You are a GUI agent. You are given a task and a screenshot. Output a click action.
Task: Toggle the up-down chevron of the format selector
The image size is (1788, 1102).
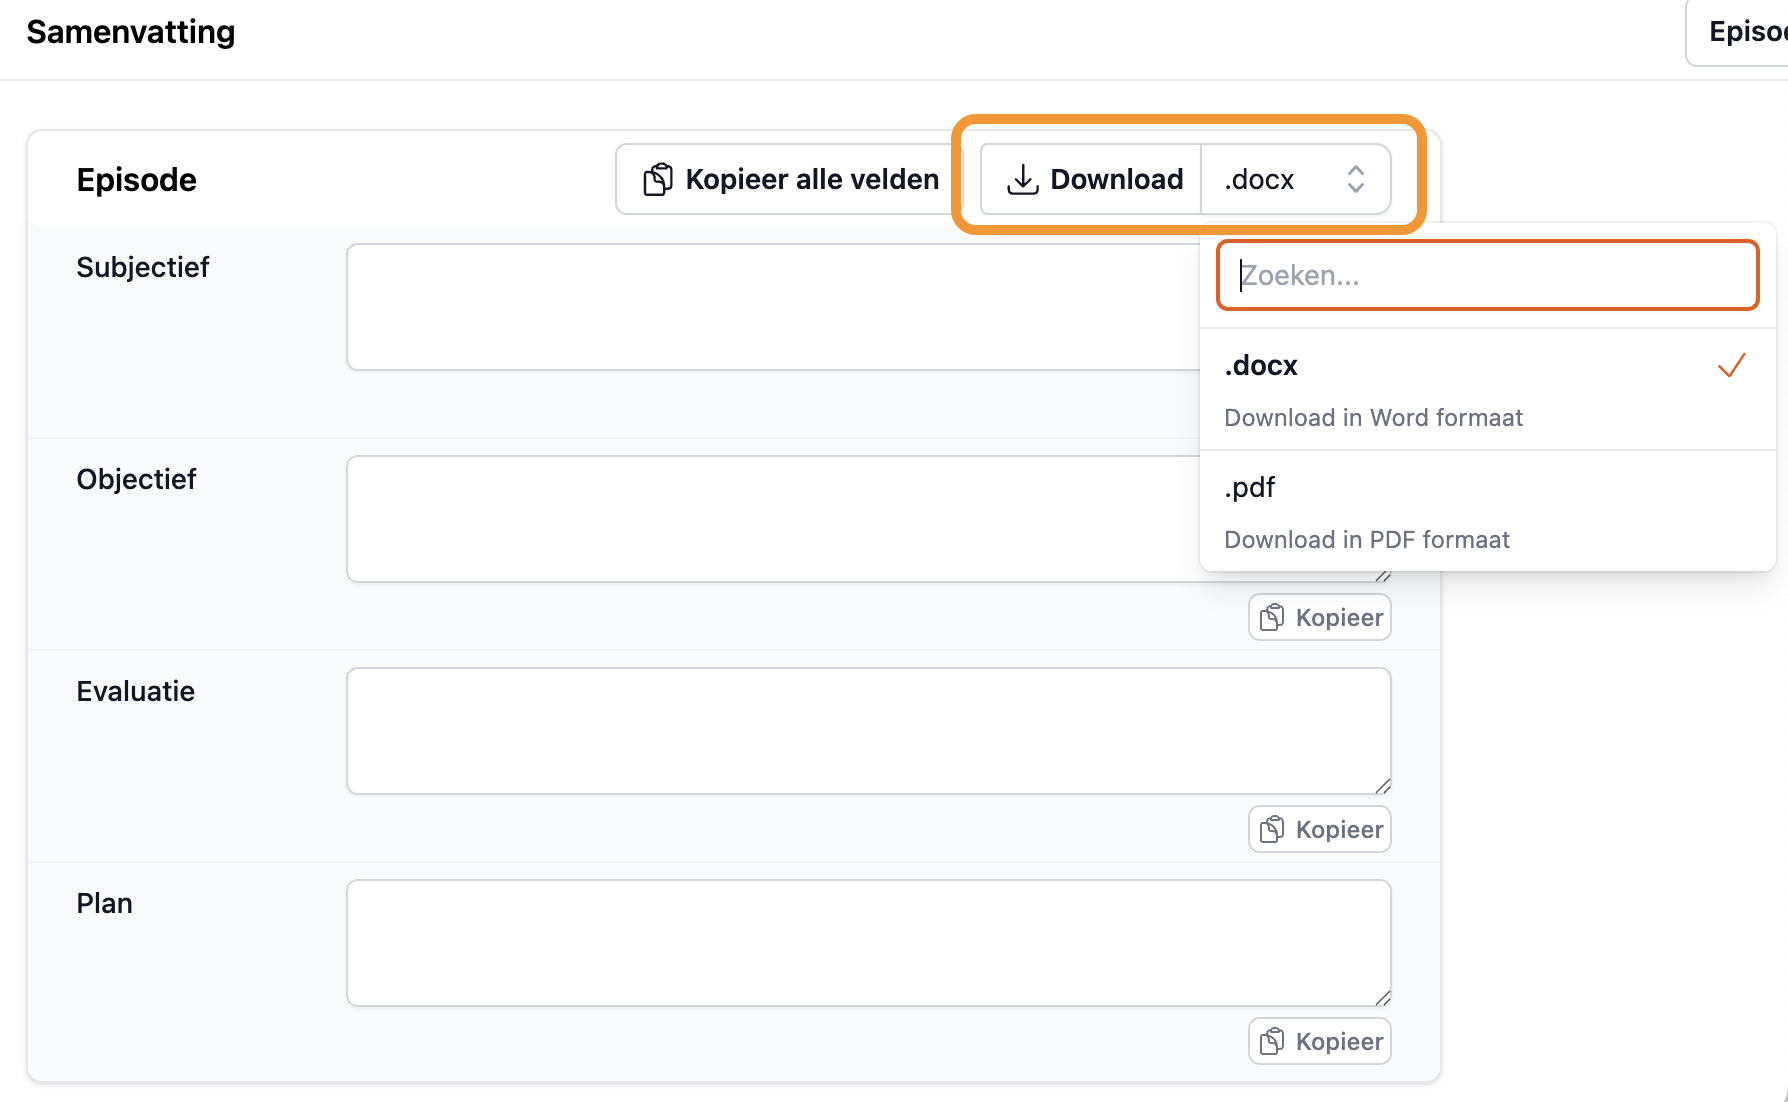[x=1355, y=180]
